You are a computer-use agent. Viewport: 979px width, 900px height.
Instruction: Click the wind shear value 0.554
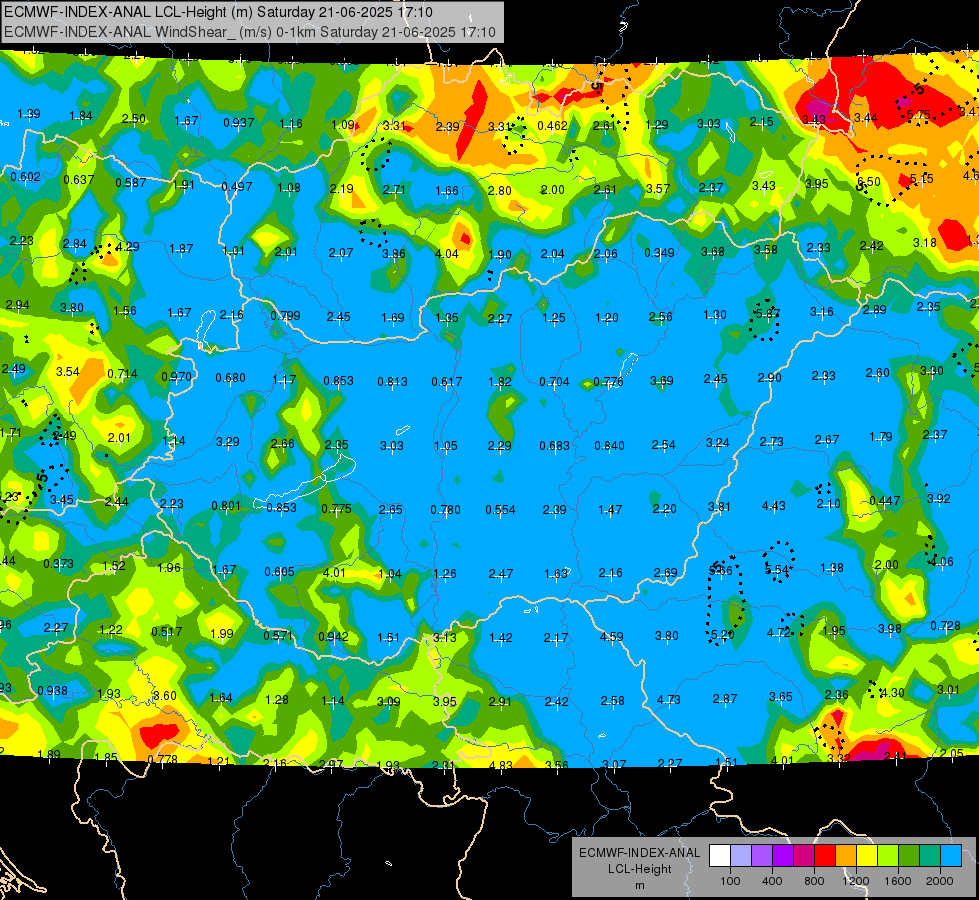[x=501, y=510]
